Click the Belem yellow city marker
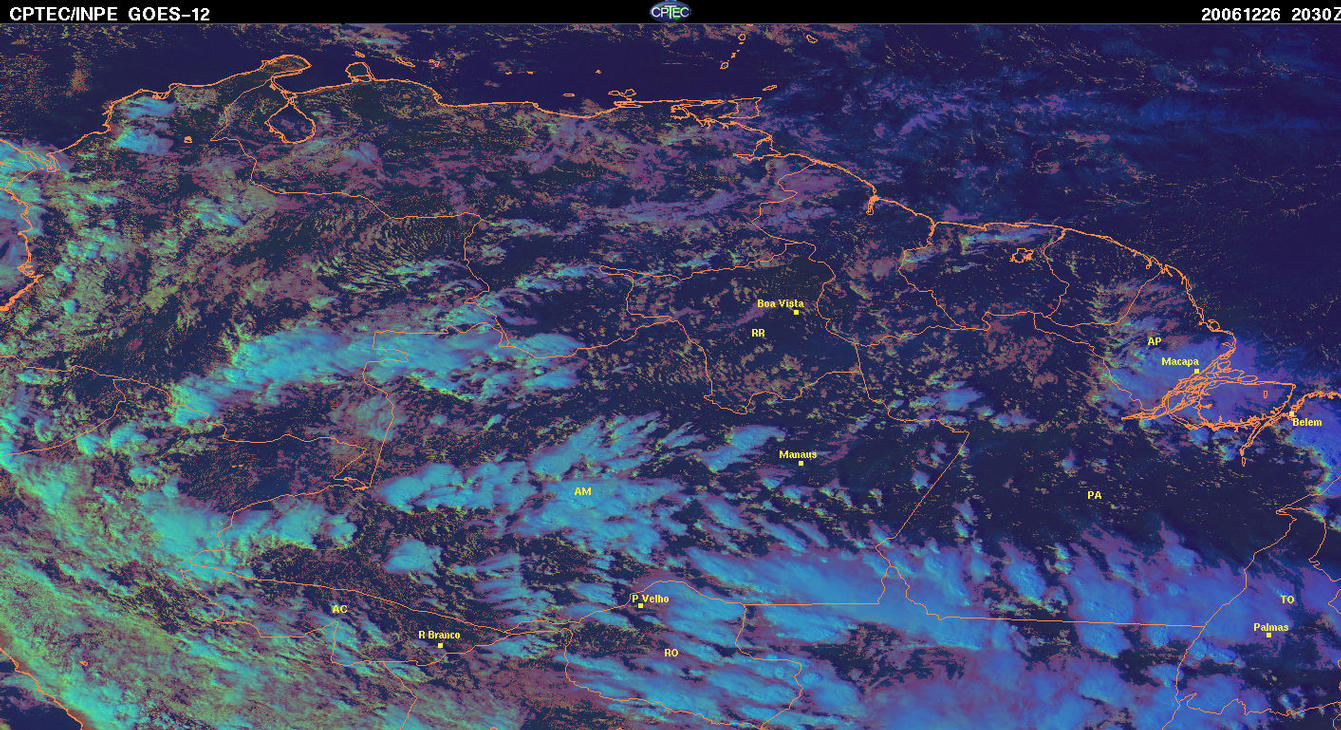This screenshot has width=1341, height=730. (1291, 414)
